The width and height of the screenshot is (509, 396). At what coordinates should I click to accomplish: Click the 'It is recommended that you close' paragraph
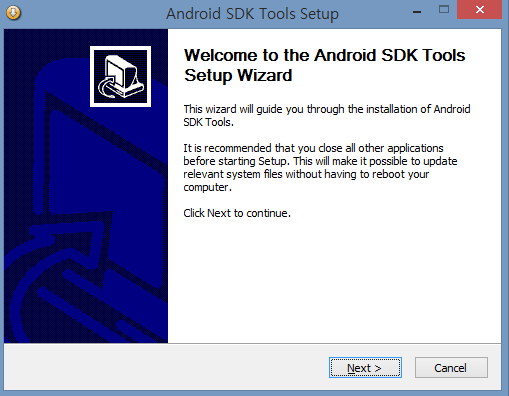(x=320, y=168)
